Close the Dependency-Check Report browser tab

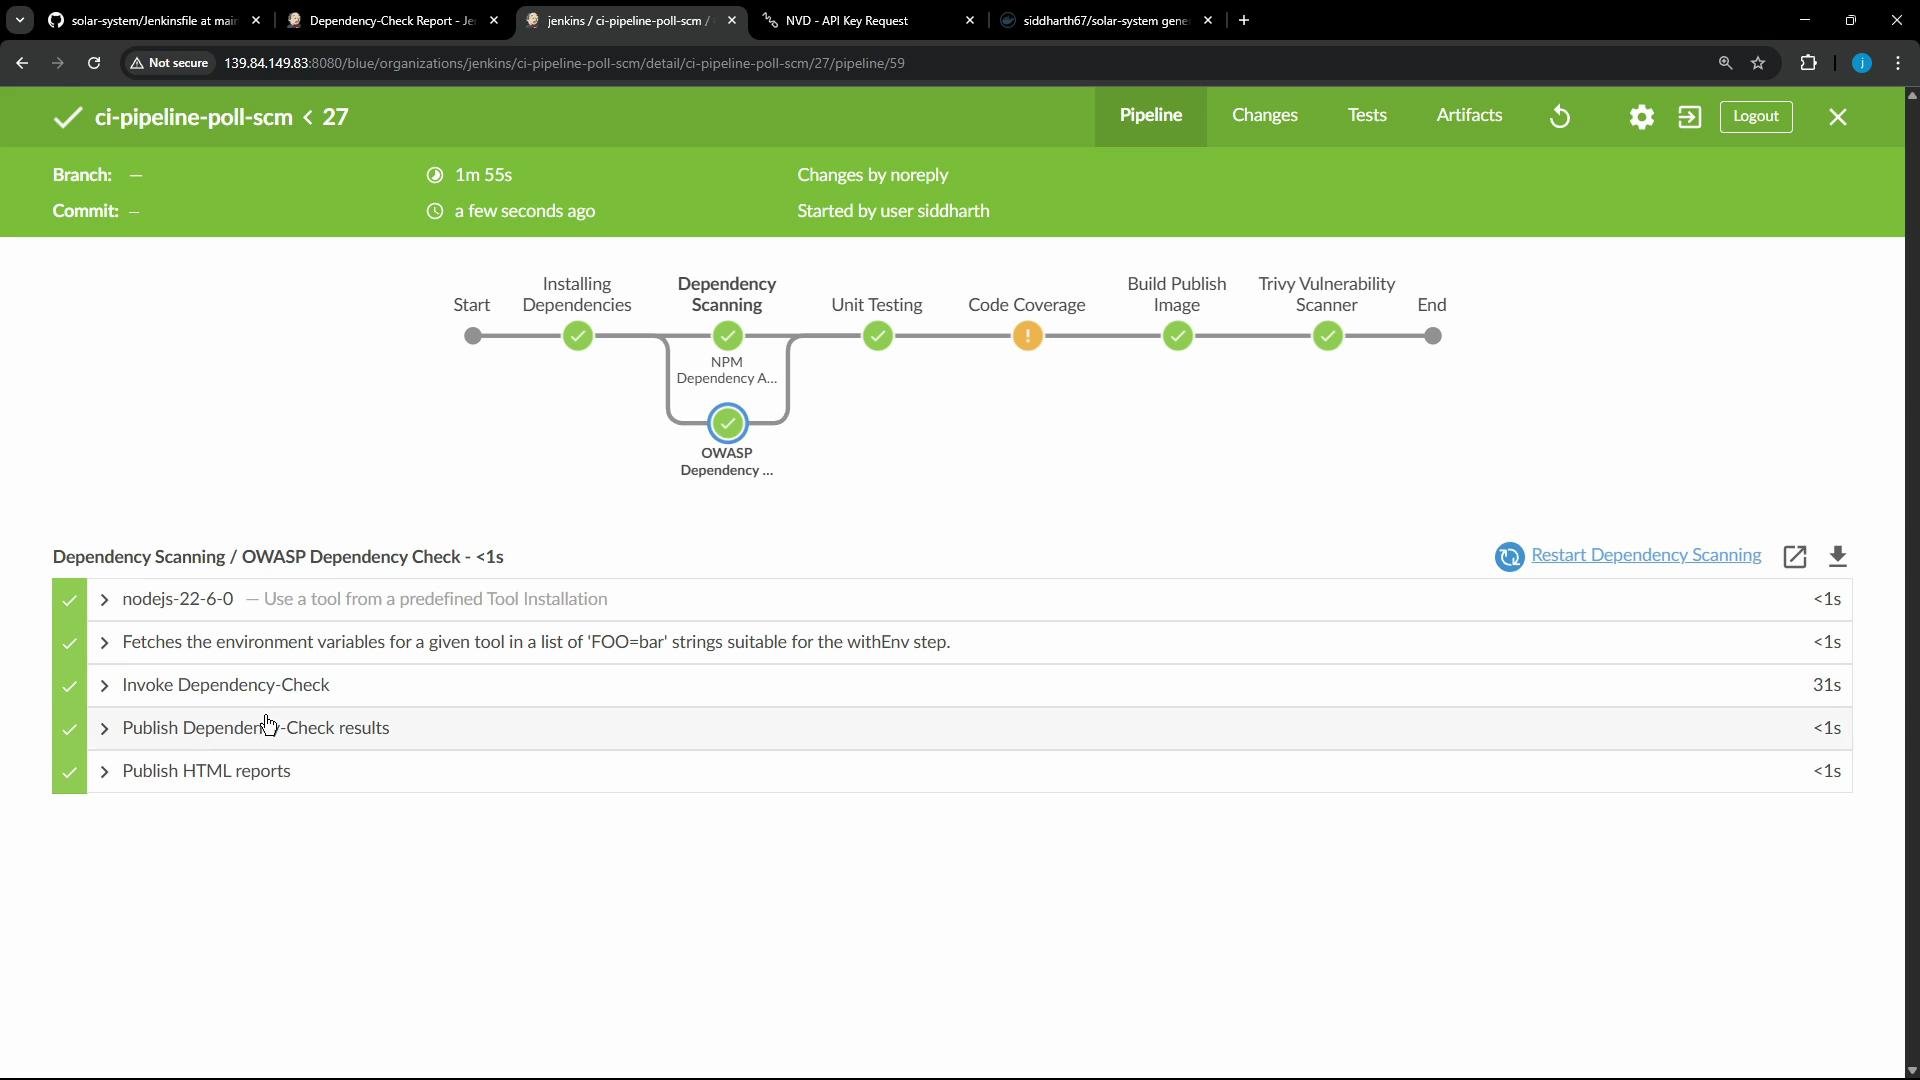[x=494, y=20]
